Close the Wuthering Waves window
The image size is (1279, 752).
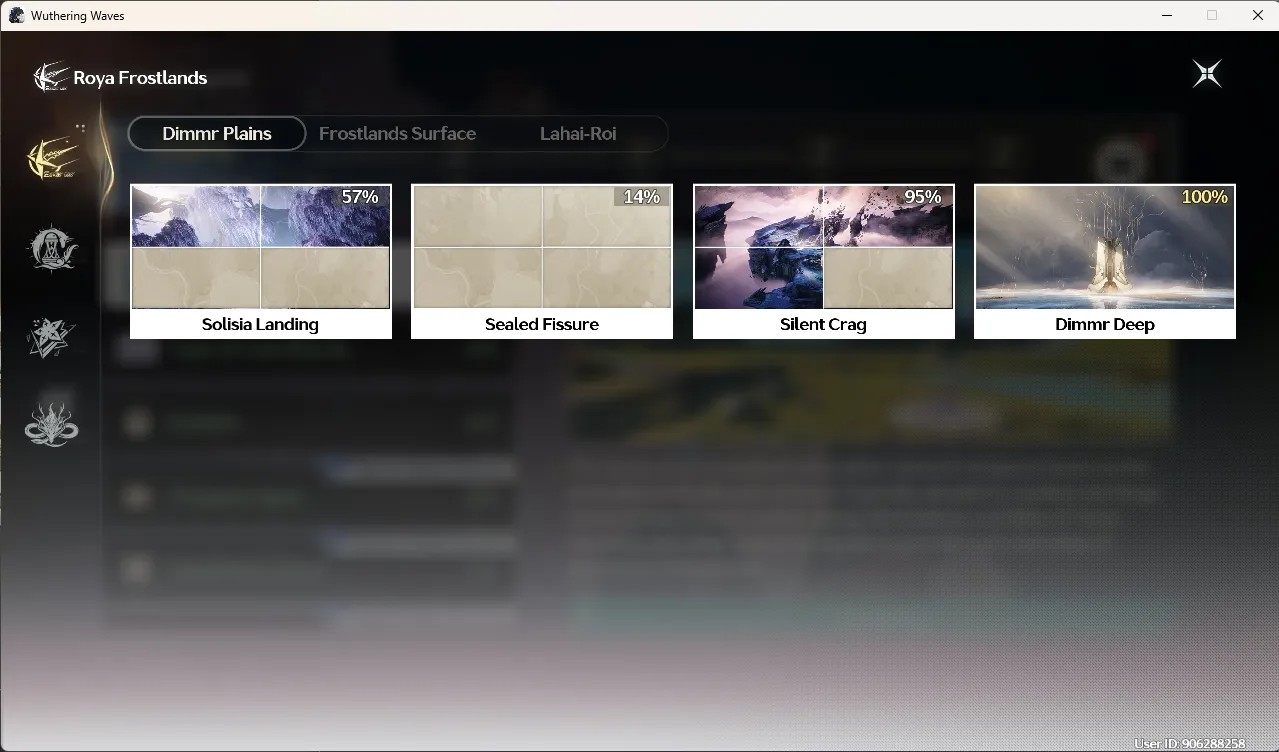pyautogui.click(x=1258, y=15)
